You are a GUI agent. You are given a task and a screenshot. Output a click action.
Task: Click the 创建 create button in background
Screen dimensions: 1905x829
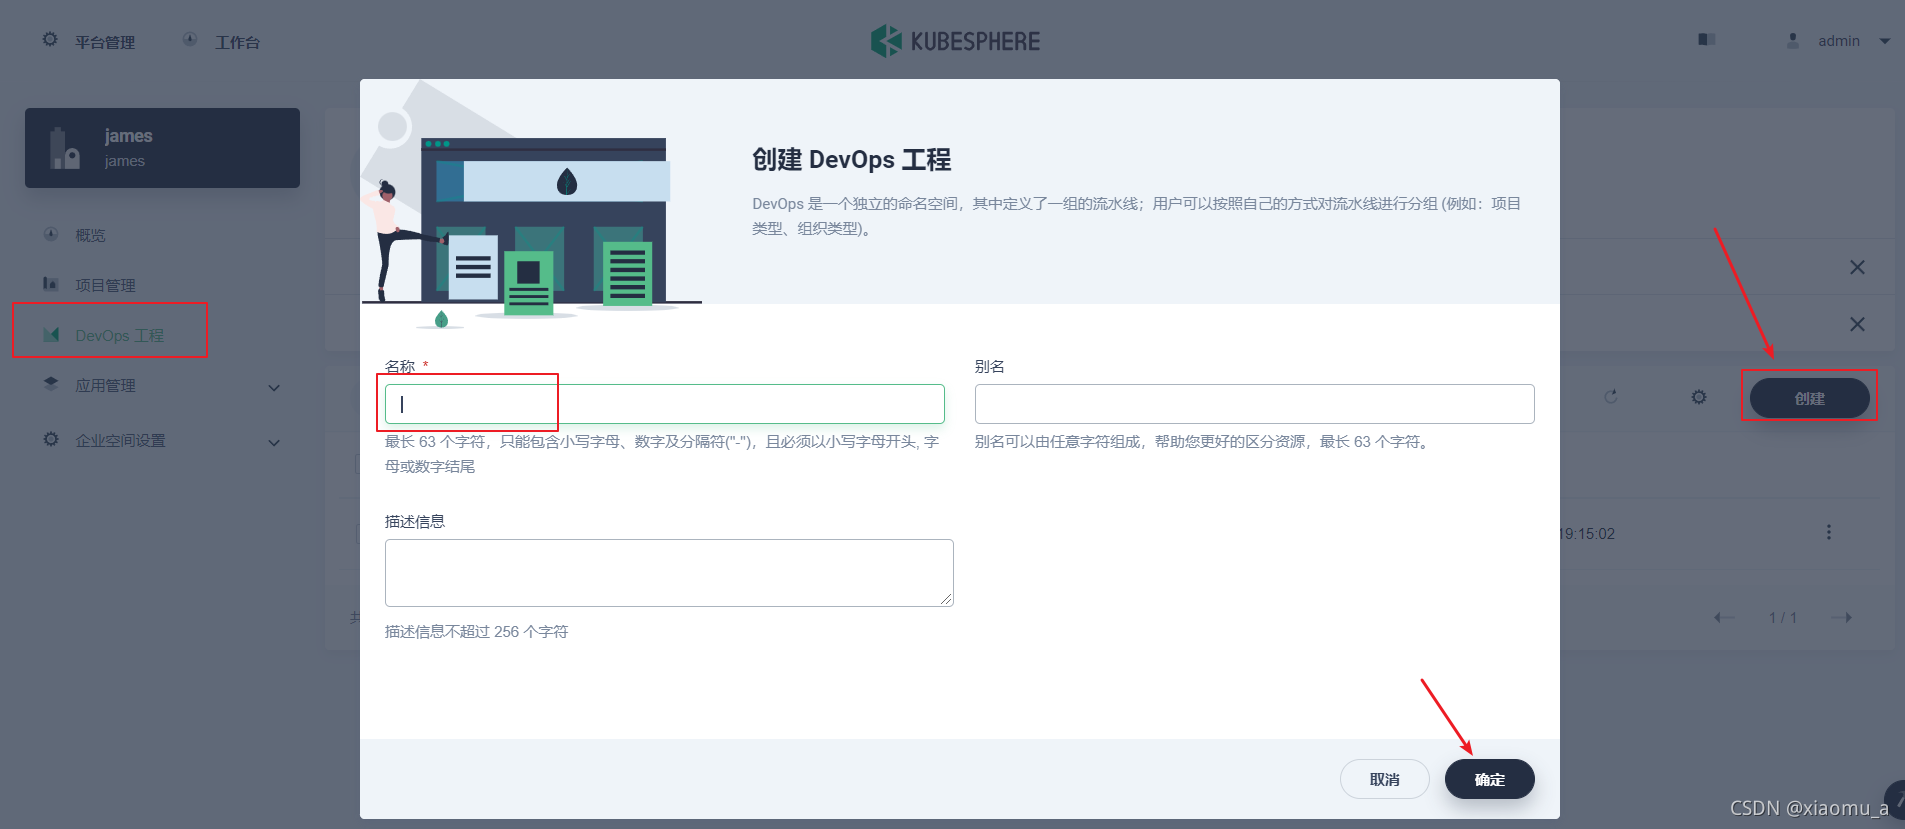(x=1810, y=398)
